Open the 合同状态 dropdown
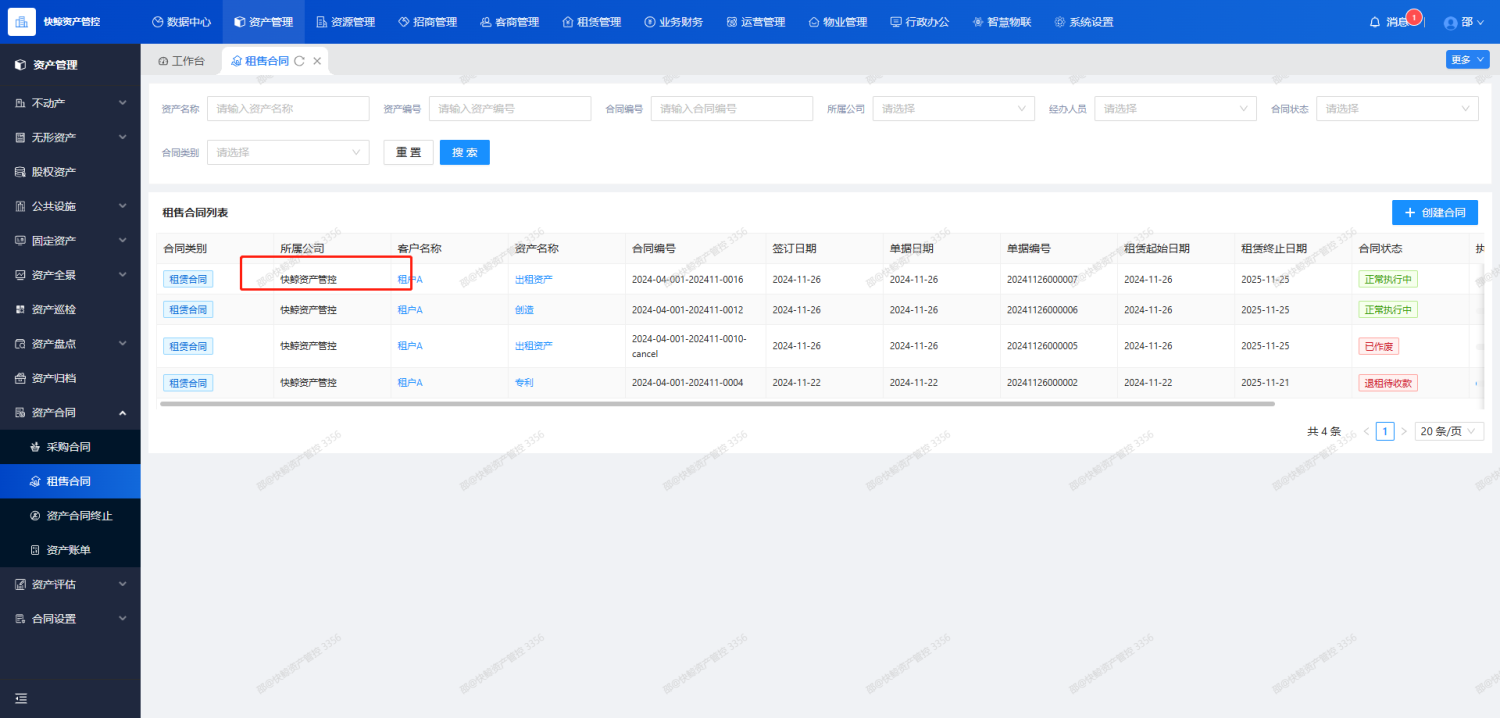Viewport: 1500px width, 718px height. tap(1398, 108)
